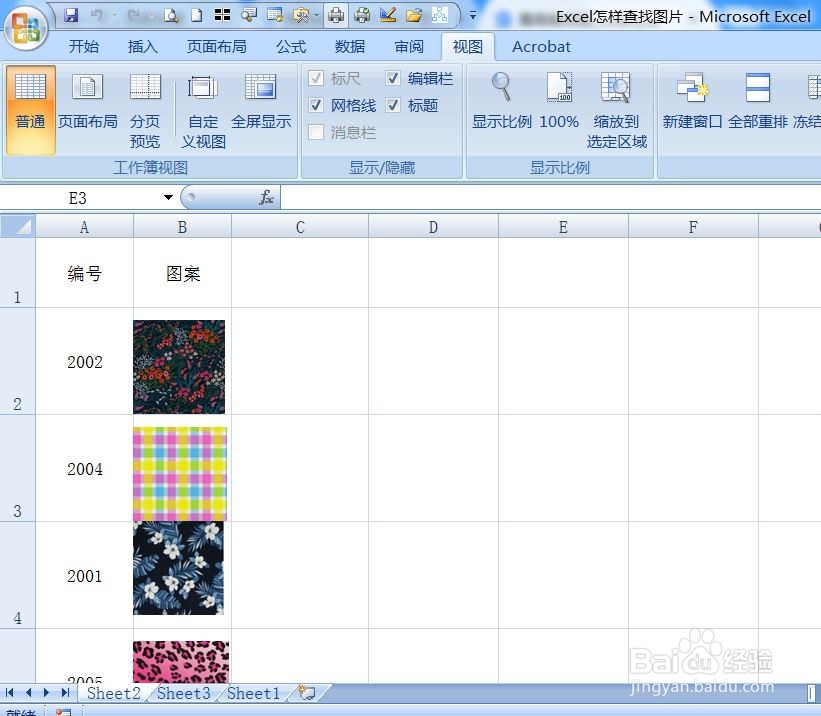The height and width of the screenshot is (716, 821).
Task: Click 全部重排 arrange all windows
Action: pos(757,105)
